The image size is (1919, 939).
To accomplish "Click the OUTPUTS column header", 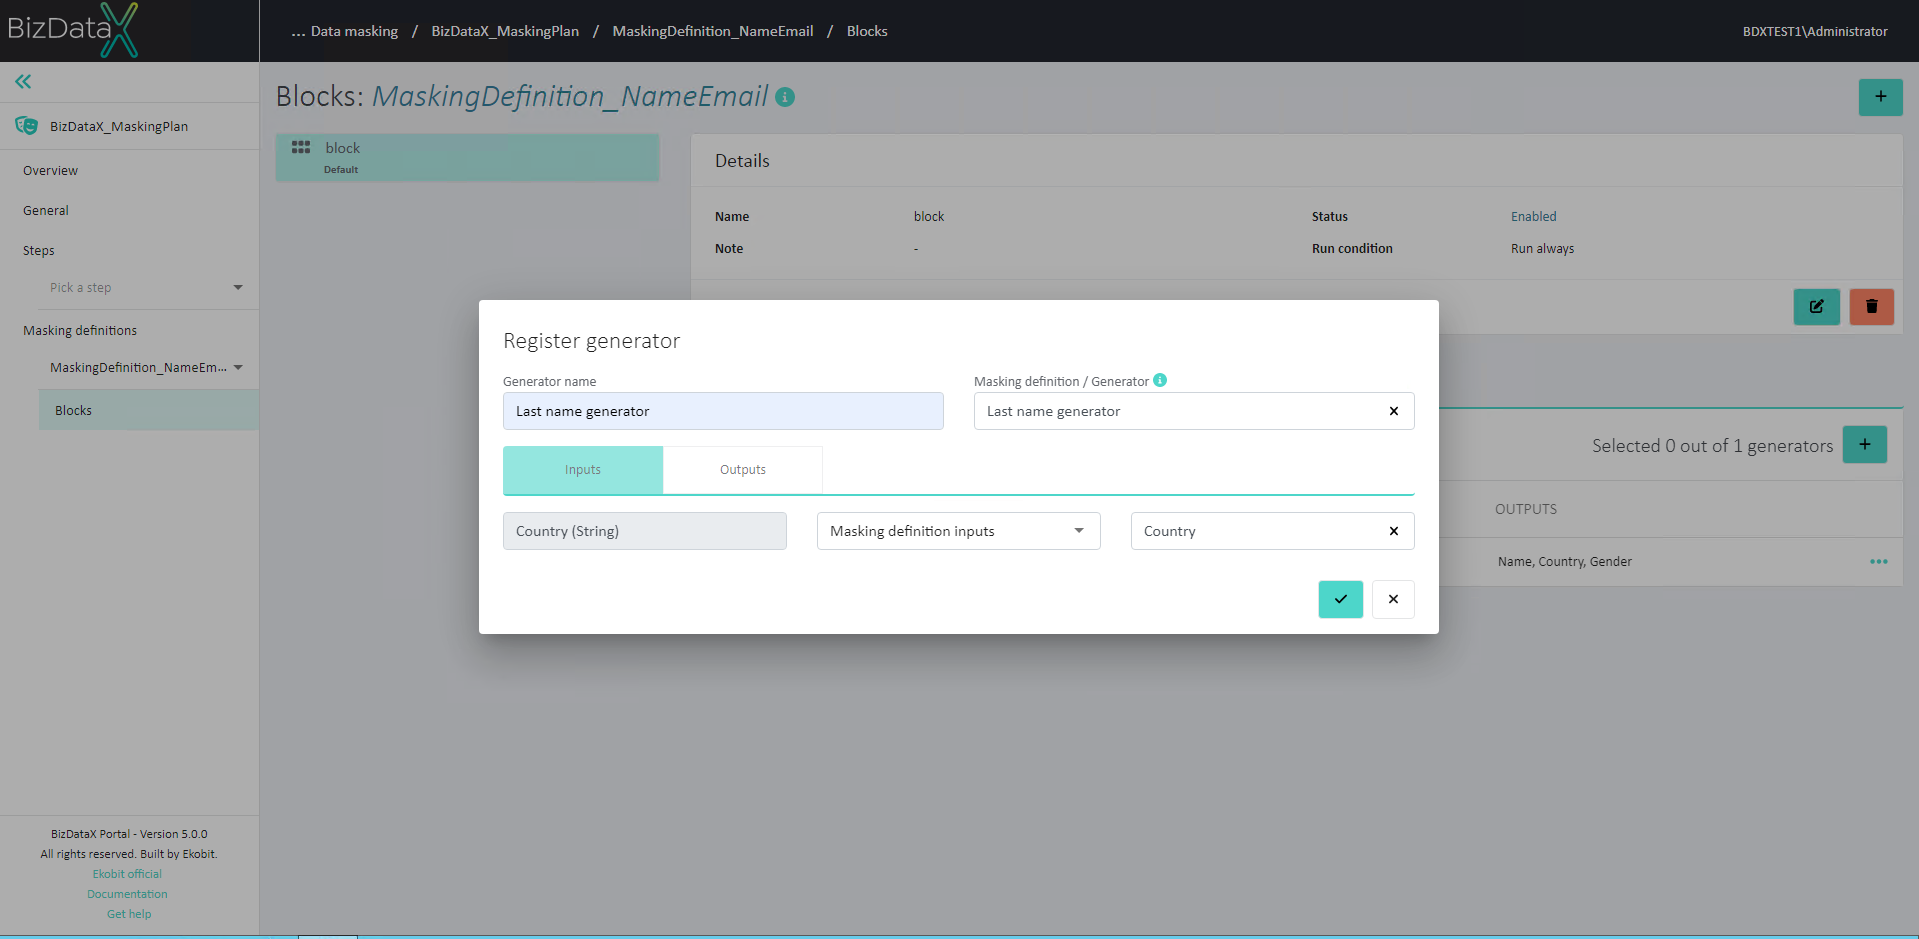I will [1525, 509].
